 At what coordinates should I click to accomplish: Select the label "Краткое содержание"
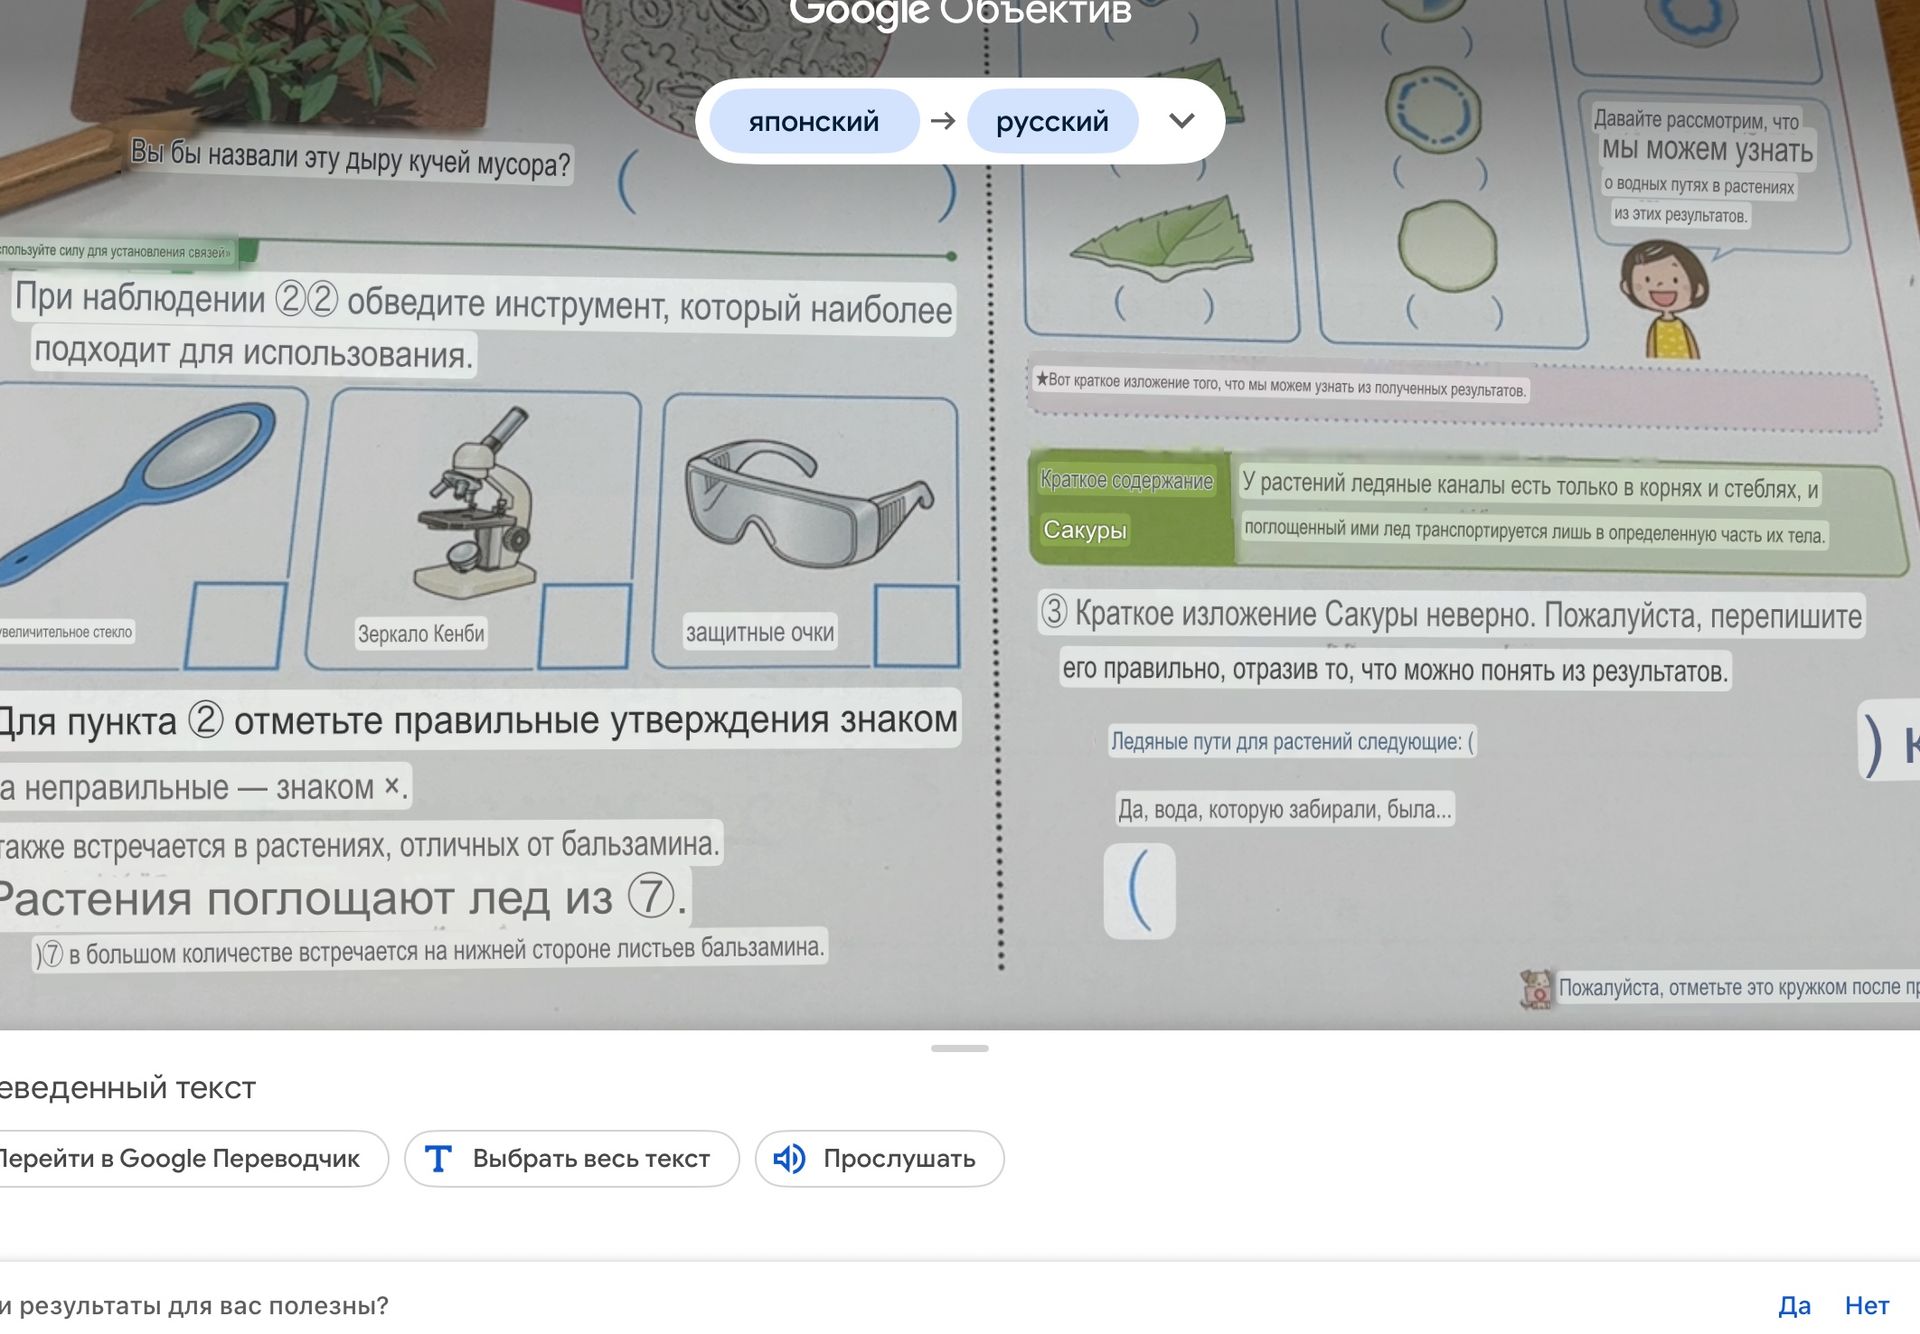click(1127, 480)
